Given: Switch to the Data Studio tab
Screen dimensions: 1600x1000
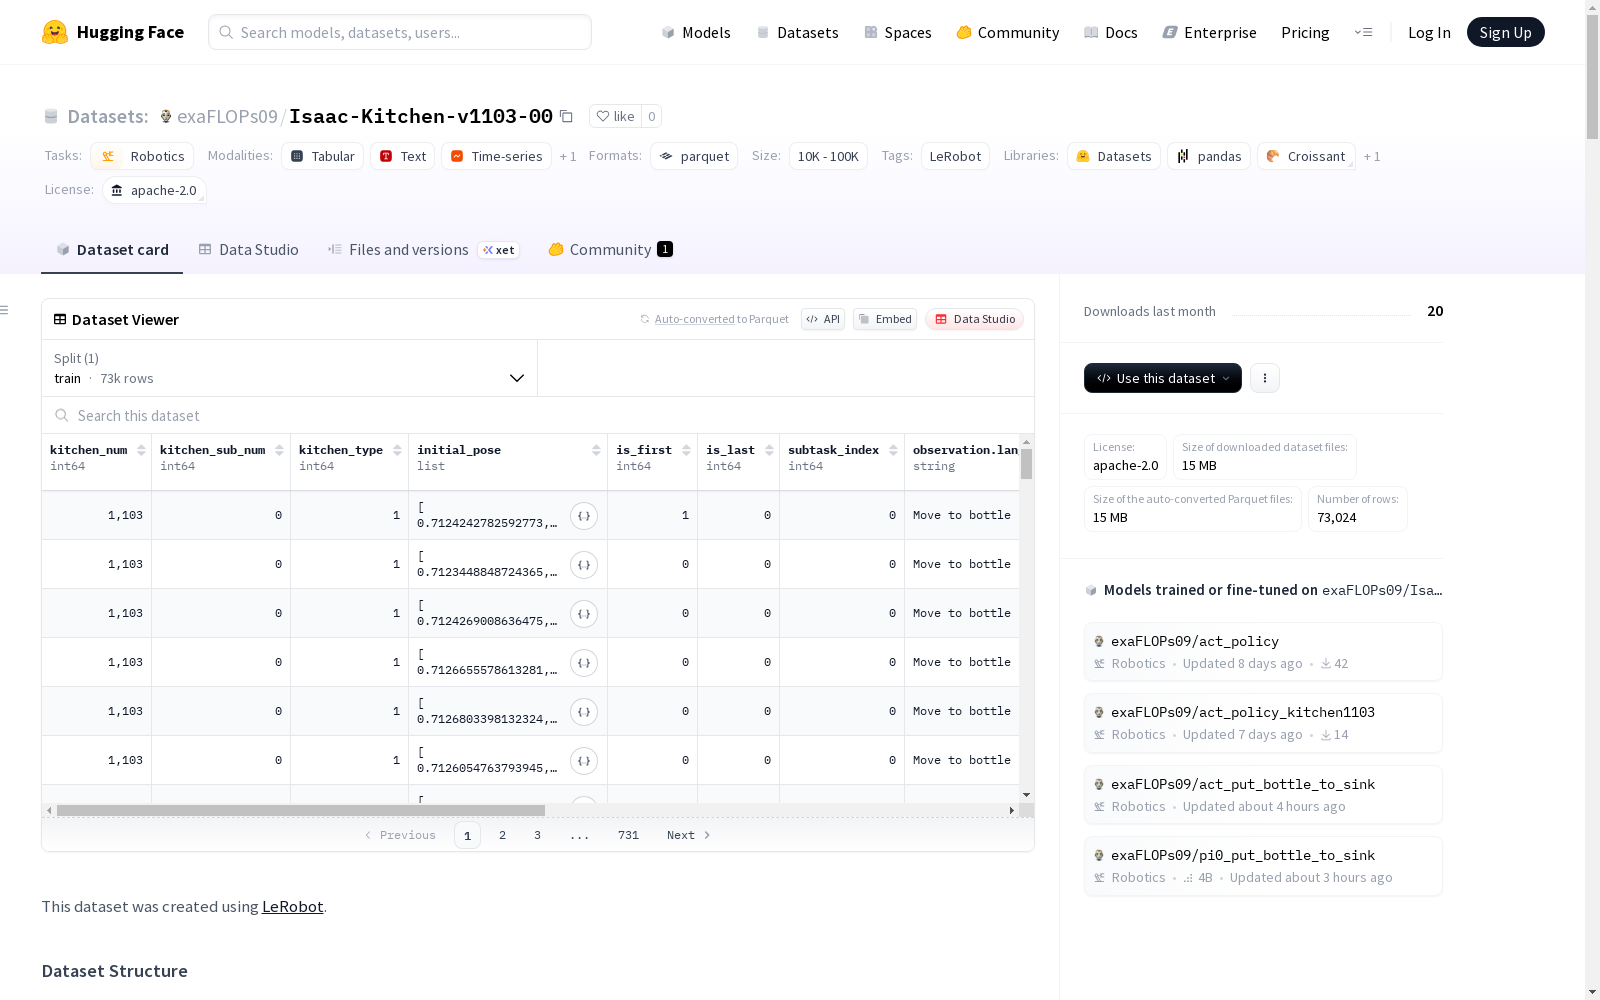Looking at the screenshot, I should point(248,250).
